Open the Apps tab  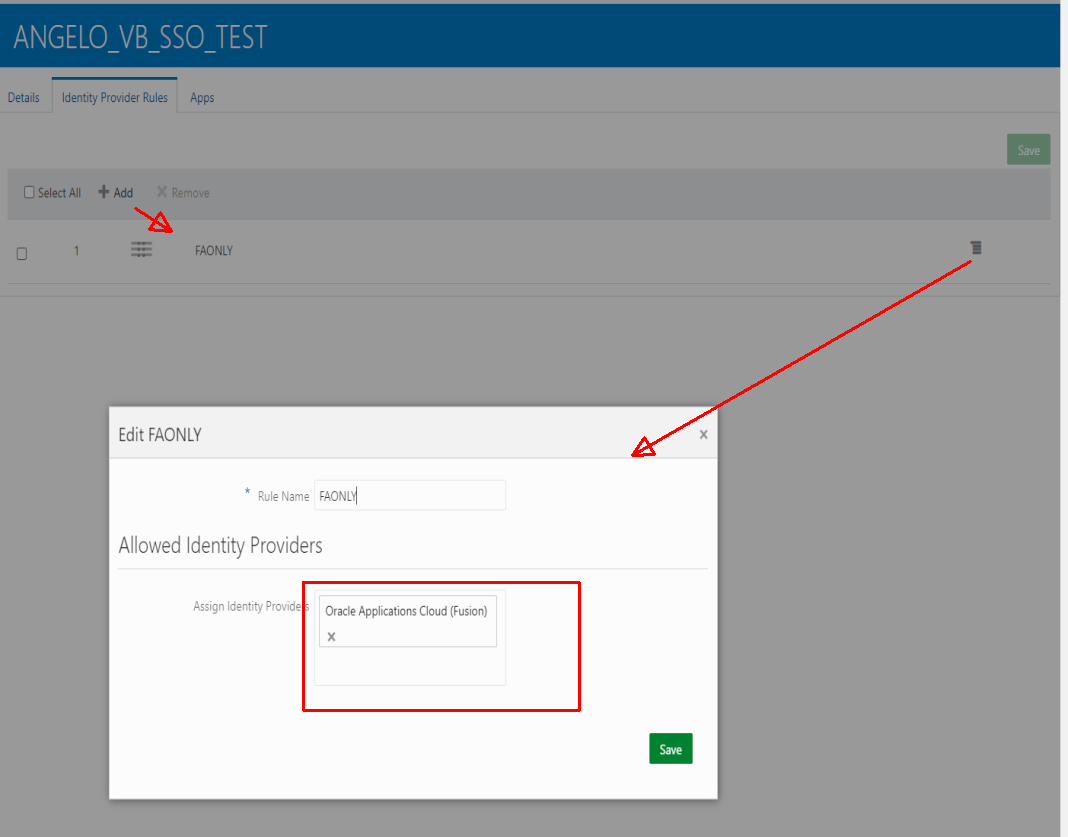[x=202, y=98]
